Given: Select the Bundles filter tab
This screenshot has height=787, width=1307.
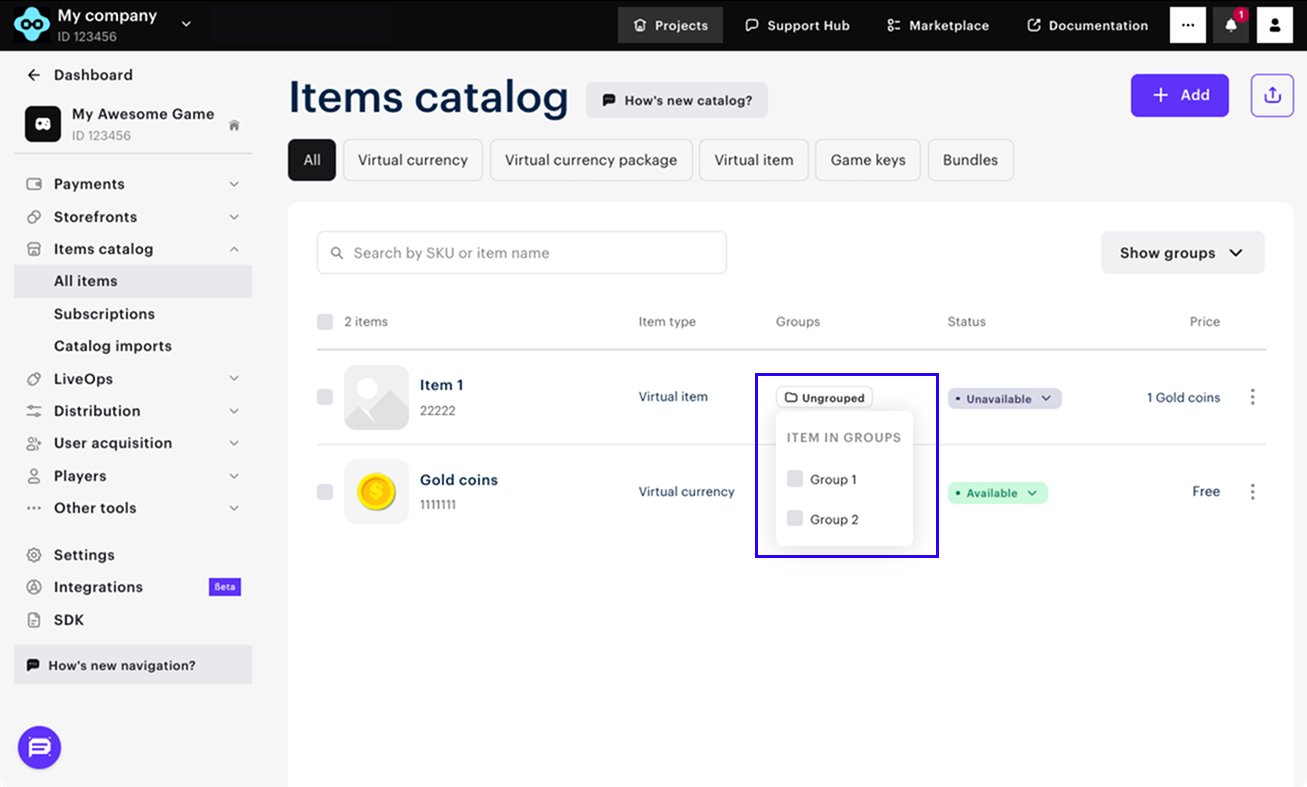Looking at the screenshot, I should [970, 160].
